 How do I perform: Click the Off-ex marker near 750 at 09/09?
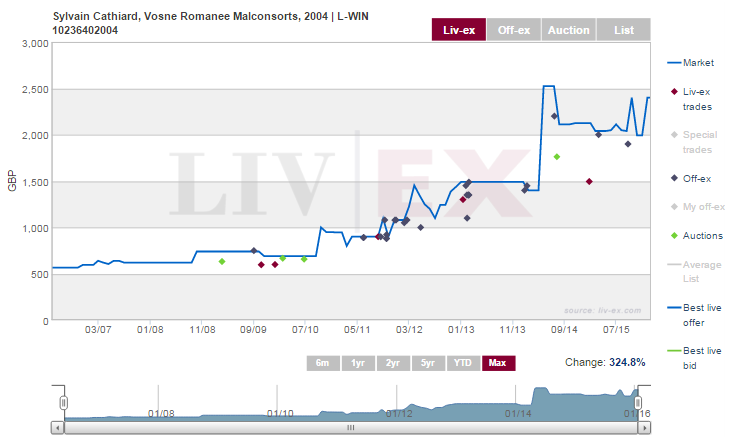tap(254, 250)
